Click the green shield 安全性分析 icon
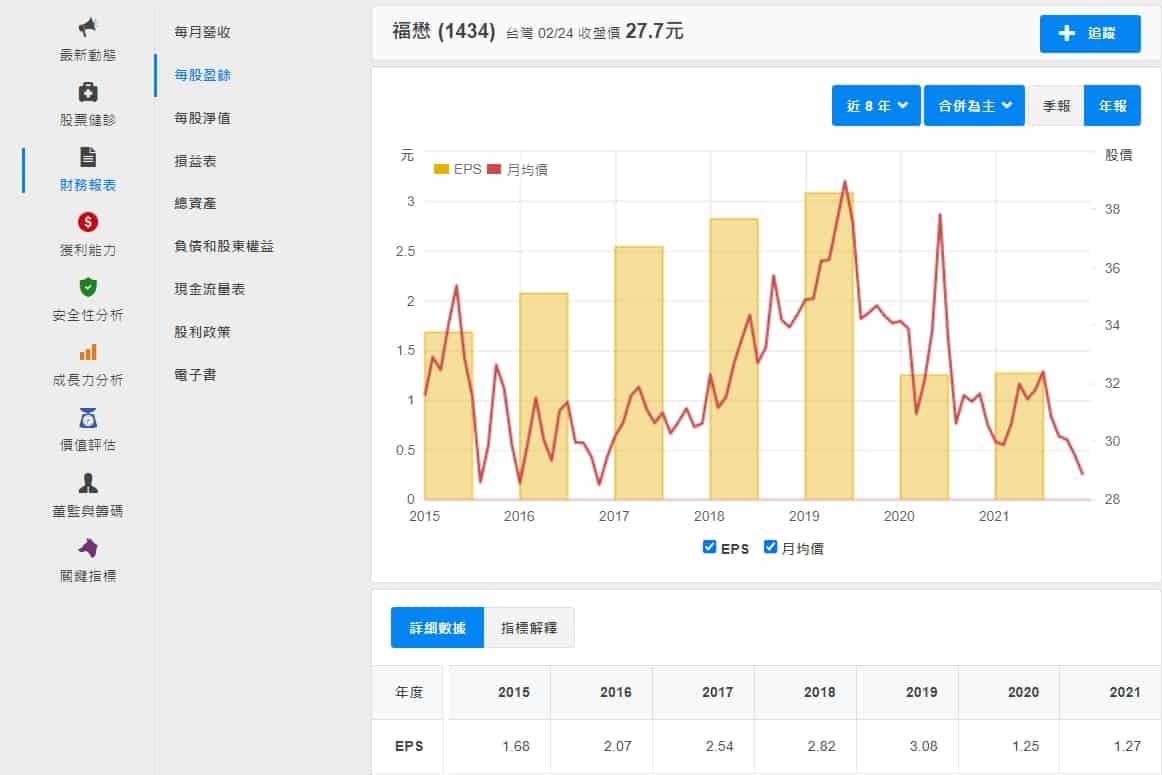Screen dimensions: 1162x775 [x=88, y=287]
